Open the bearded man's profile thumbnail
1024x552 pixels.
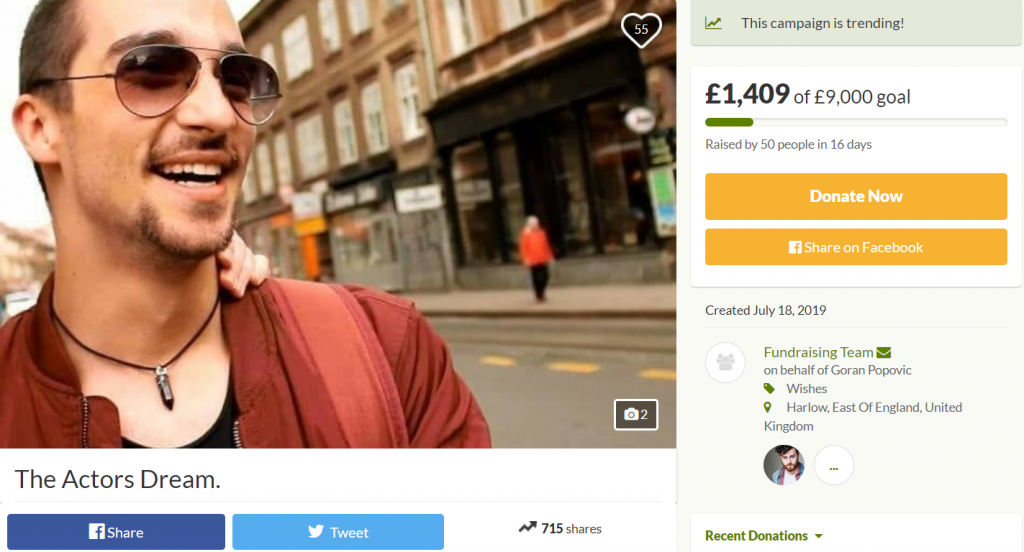[784, 465]
